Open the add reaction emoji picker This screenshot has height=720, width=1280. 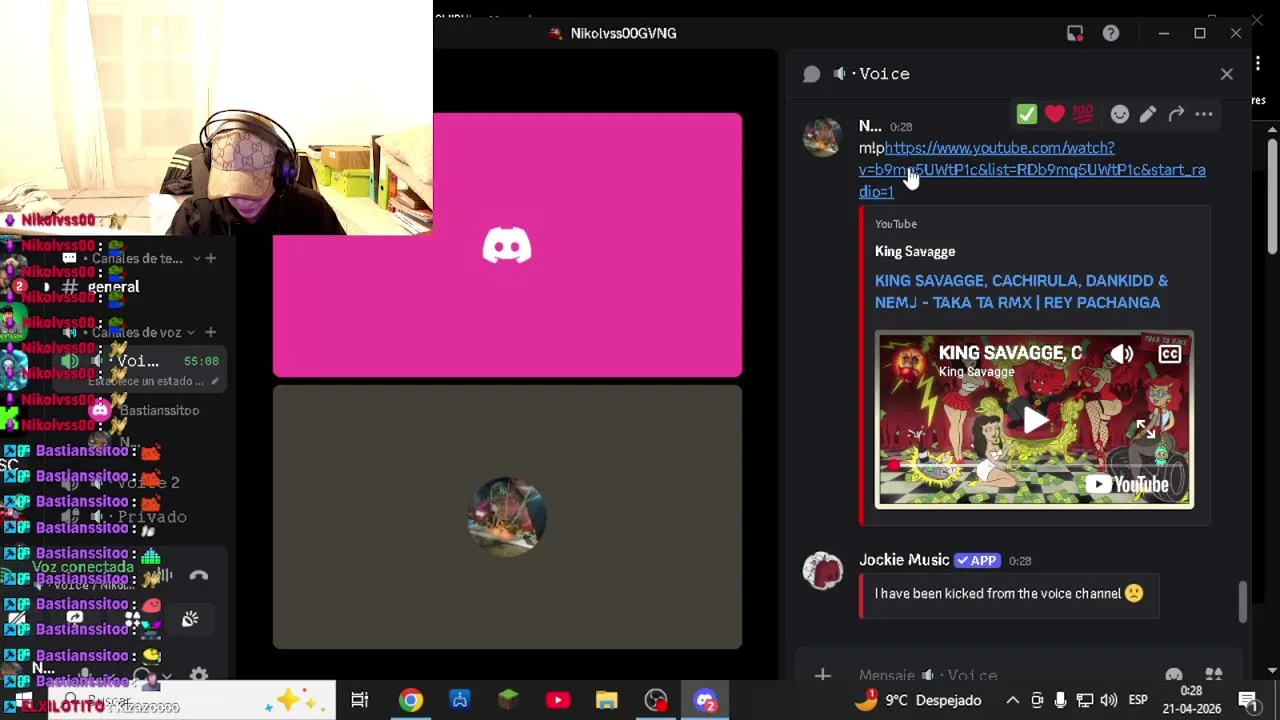1119,115
